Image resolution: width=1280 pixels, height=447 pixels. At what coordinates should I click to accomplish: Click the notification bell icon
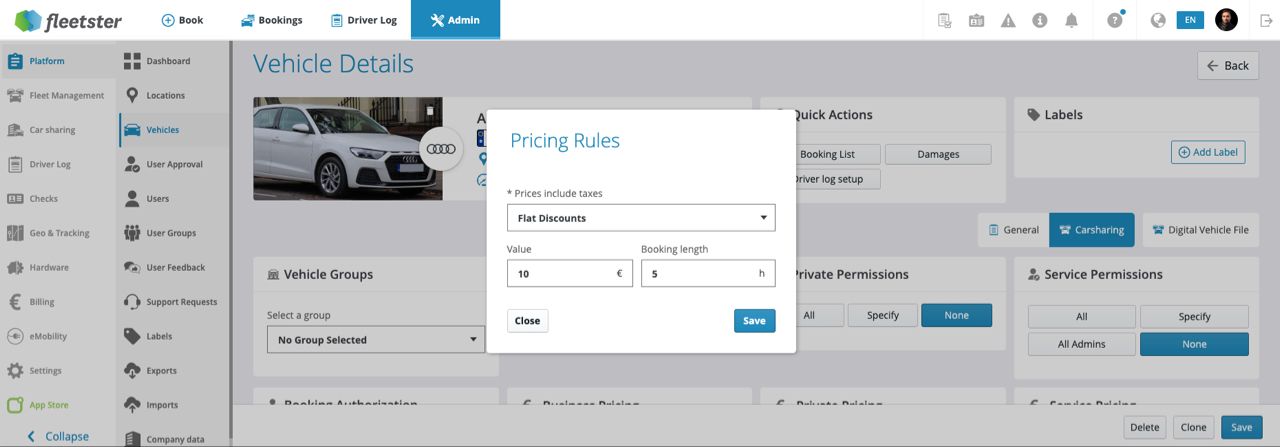click(x=1072, y=20)
